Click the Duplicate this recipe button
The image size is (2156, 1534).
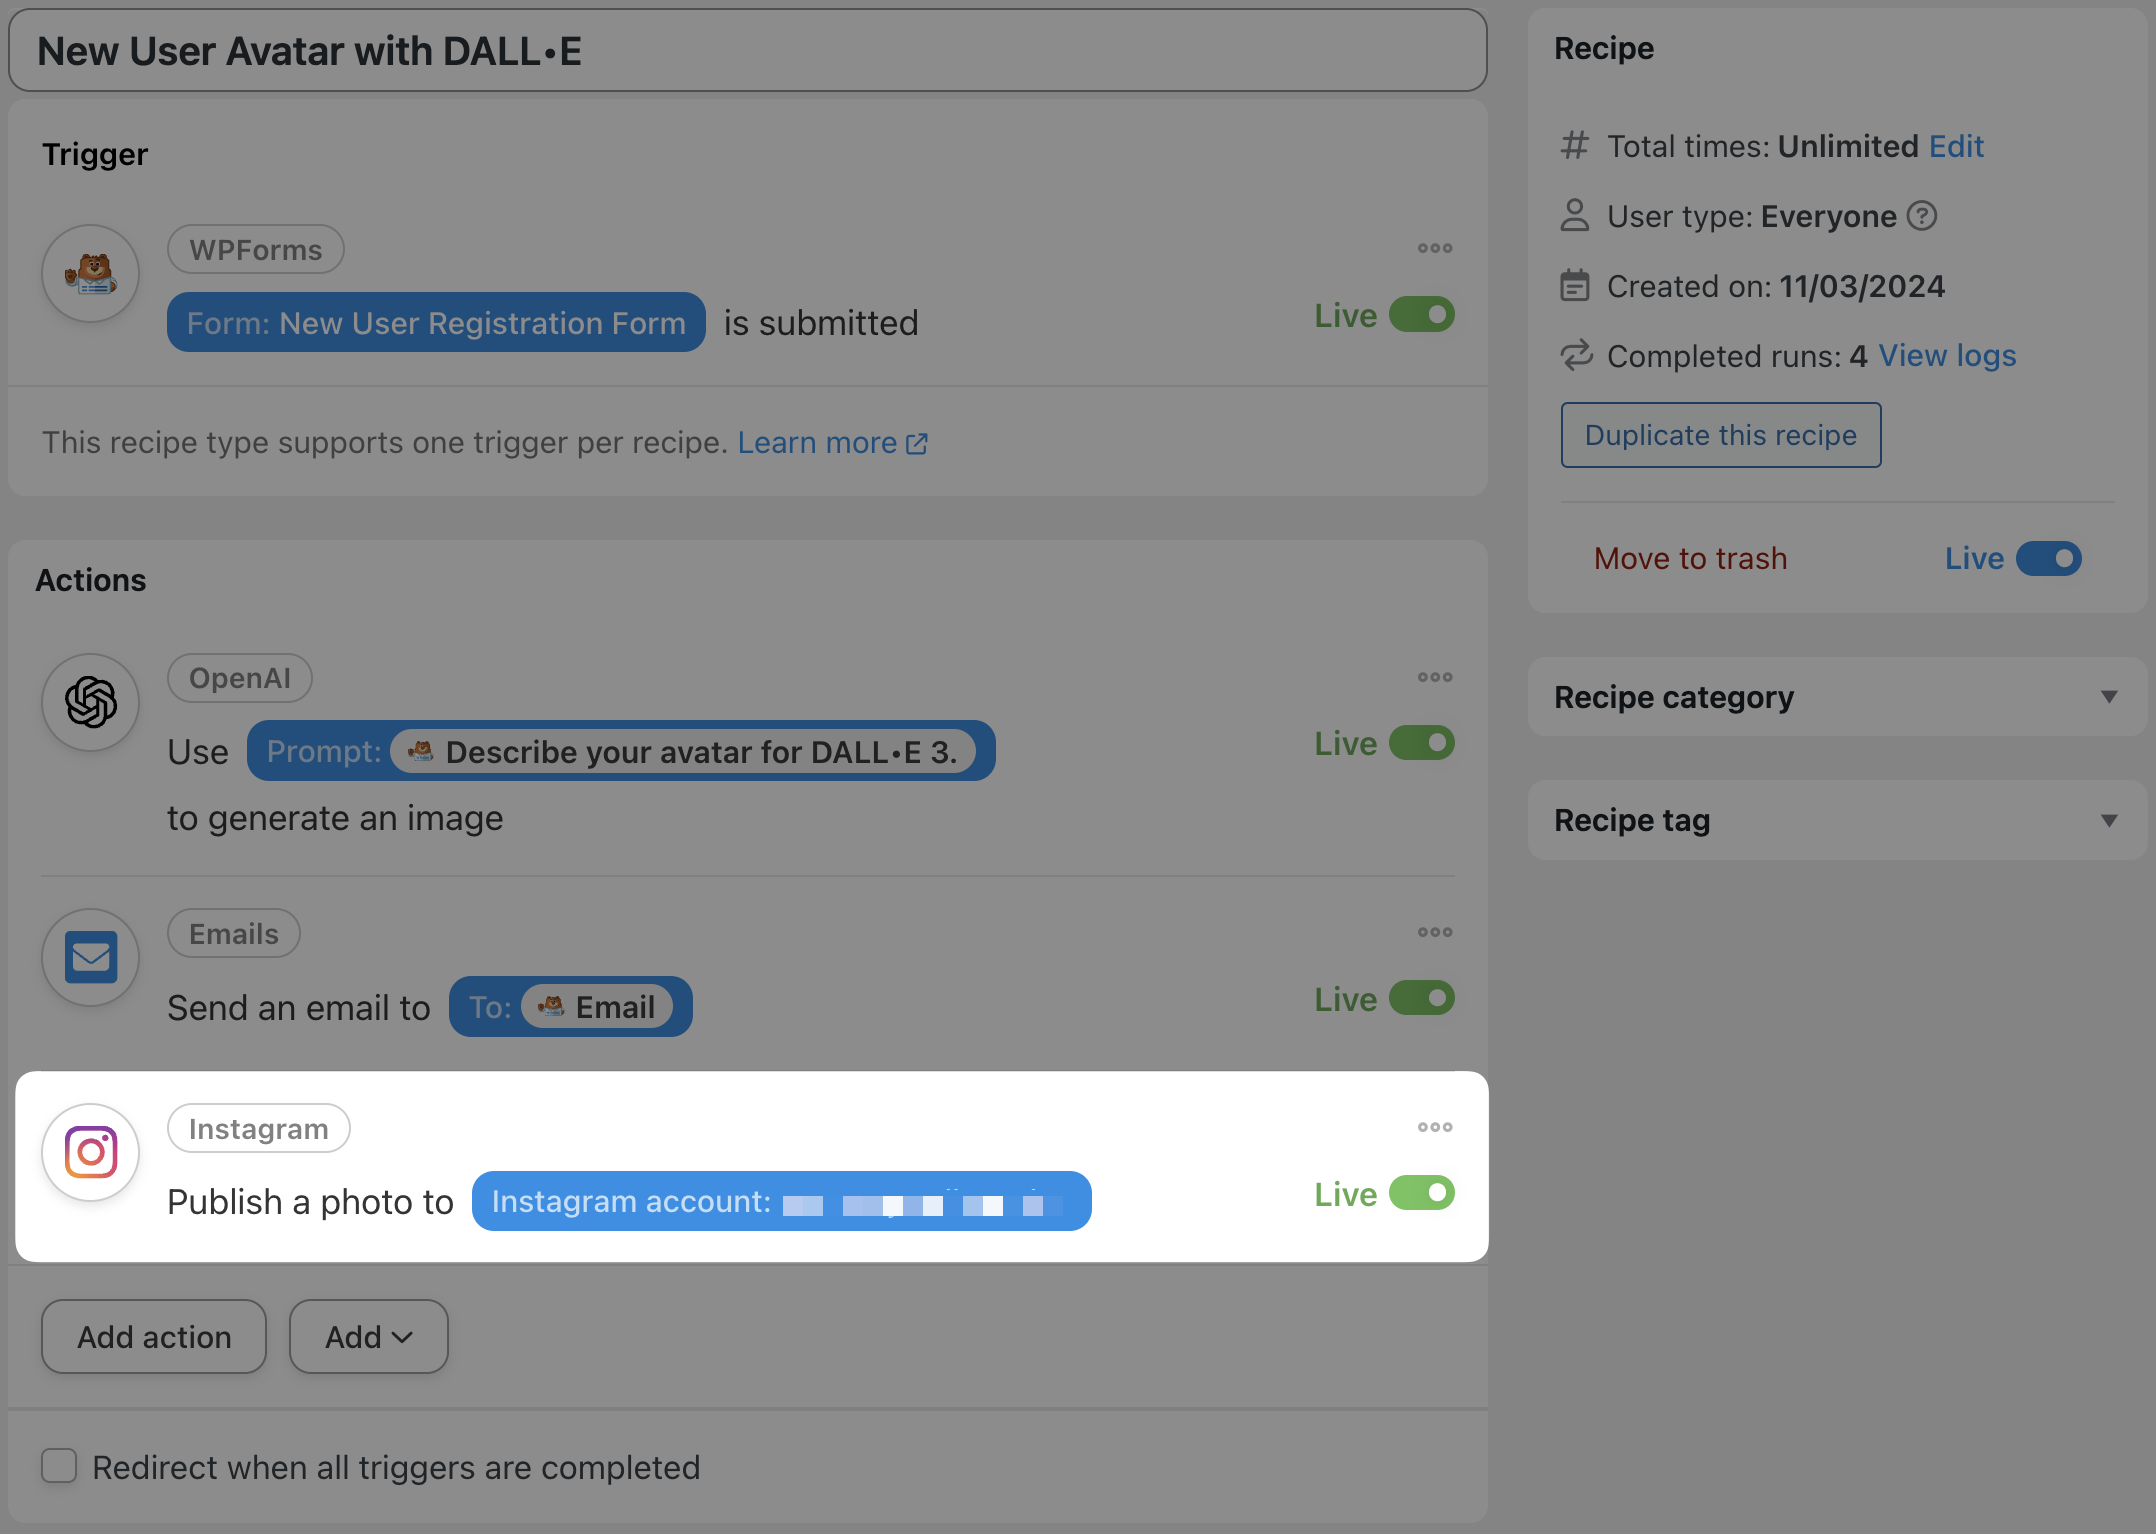click(x=1720, y=435)
